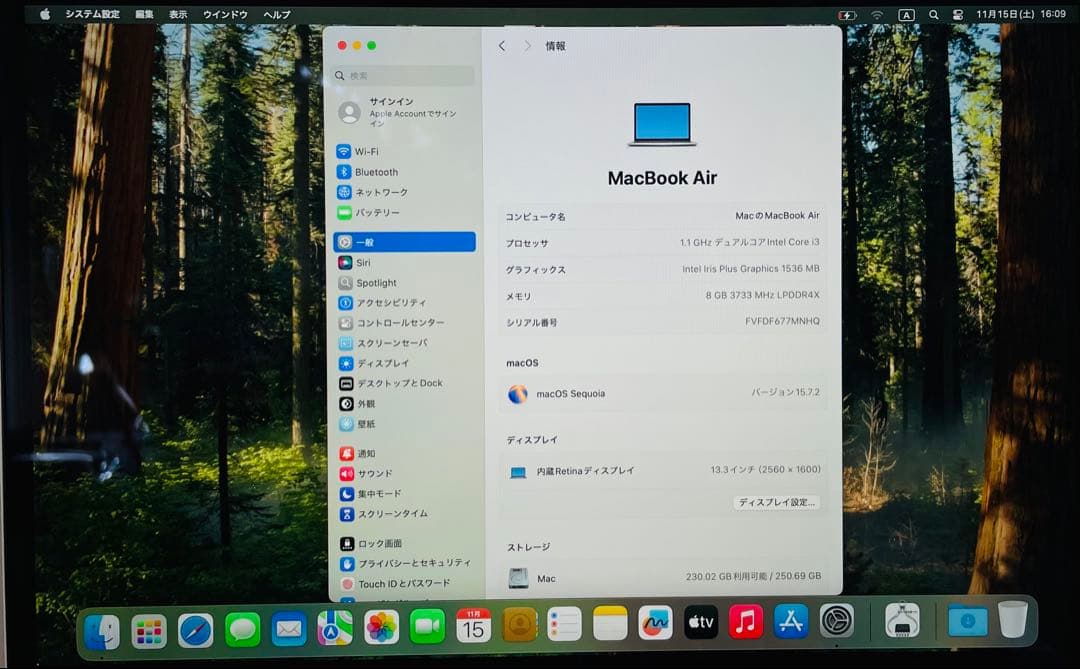Open アクセシビリティ settings
This screenshot has width=1080, height=669.
click(x=390, y=302)
